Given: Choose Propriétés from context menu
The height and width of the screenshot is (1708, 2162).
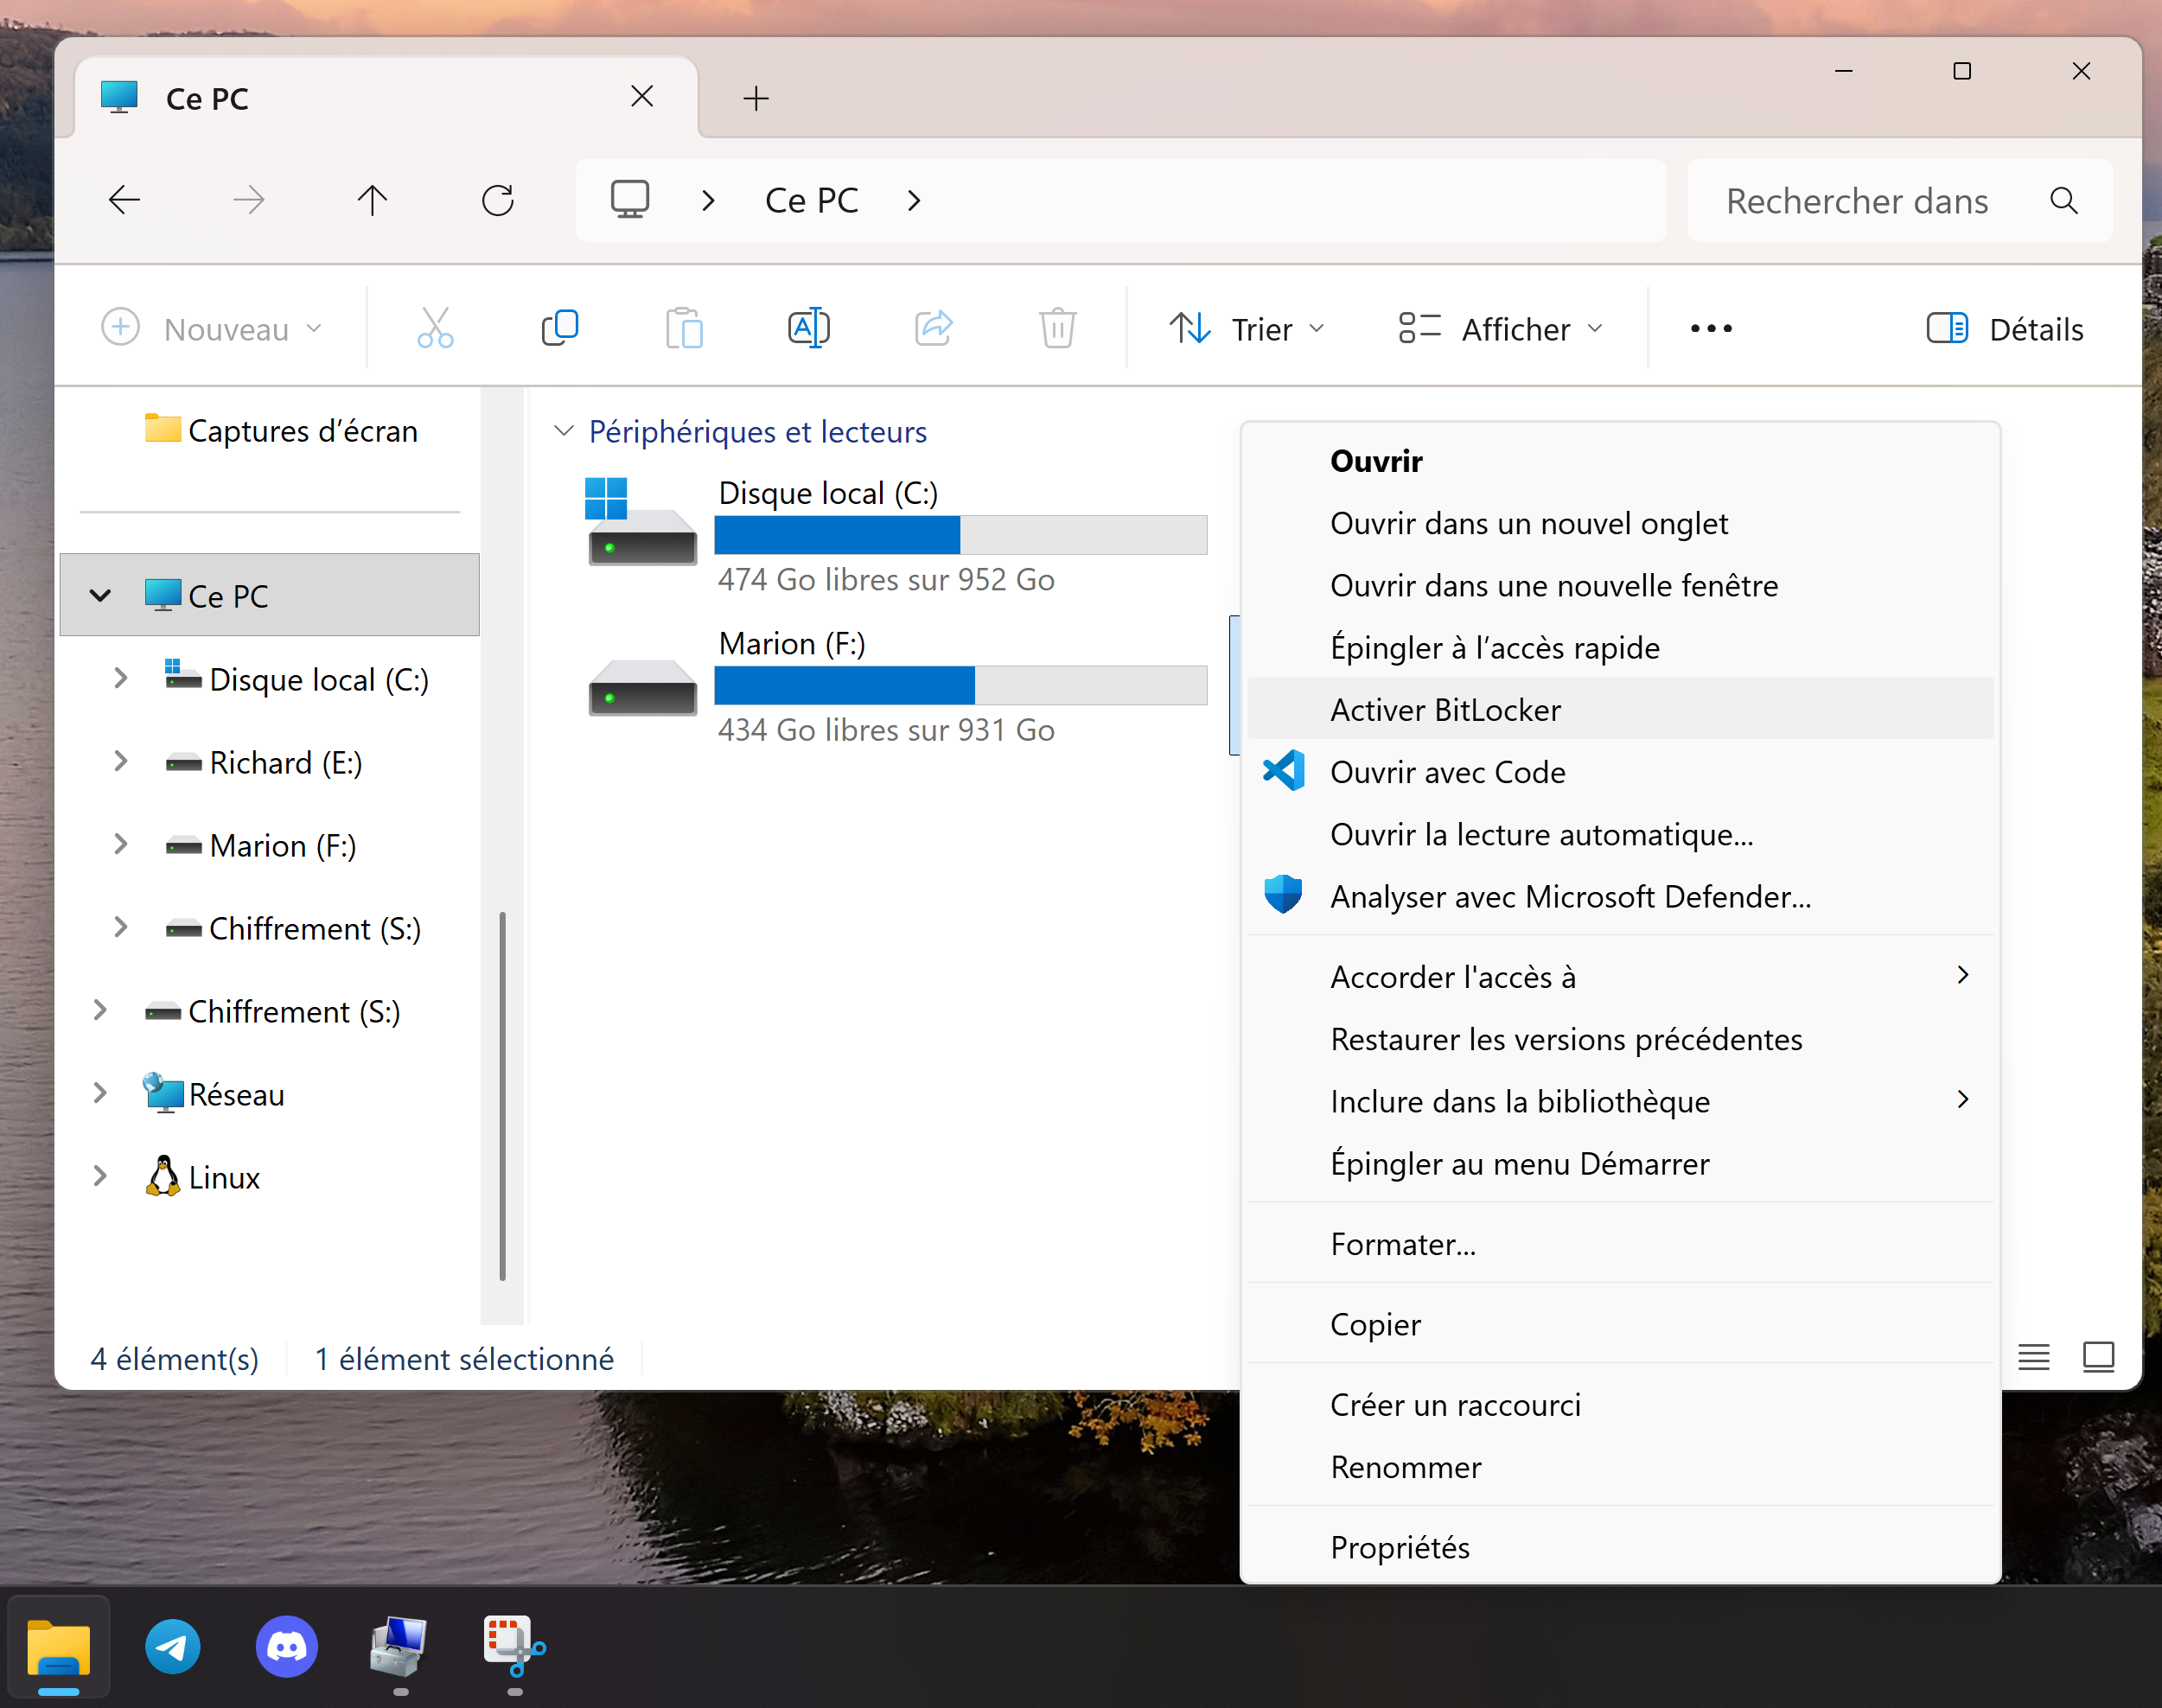Looking at the screenshot, I should pyautogui.click(x=1399, y=1547).
